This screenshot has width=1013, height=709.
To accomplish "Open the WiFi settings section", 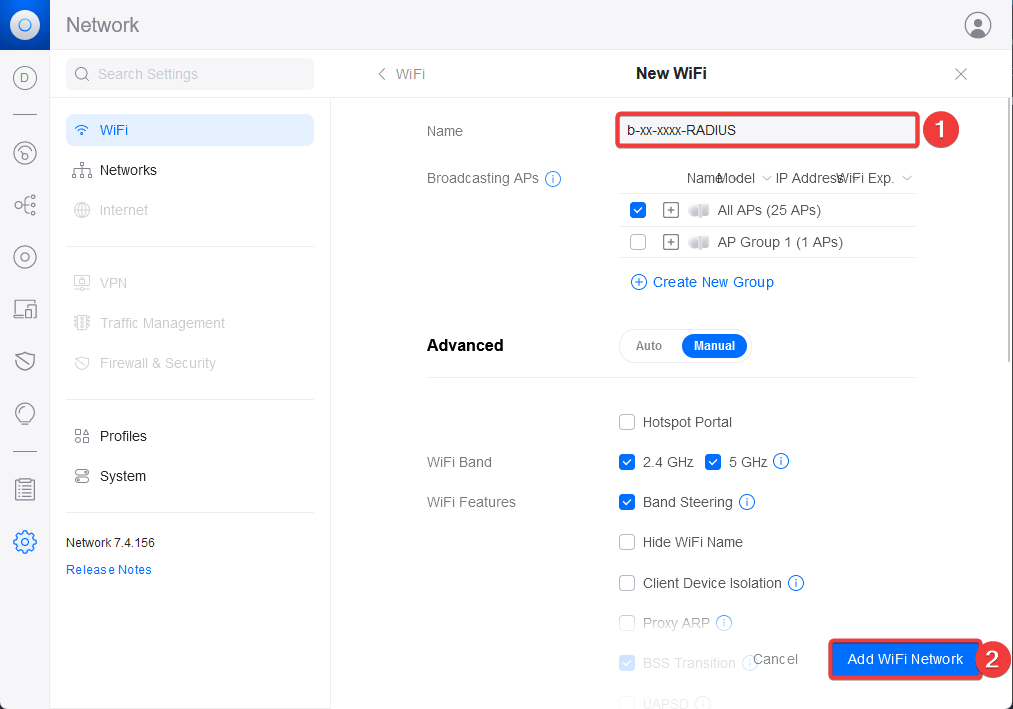I will 190,130.
